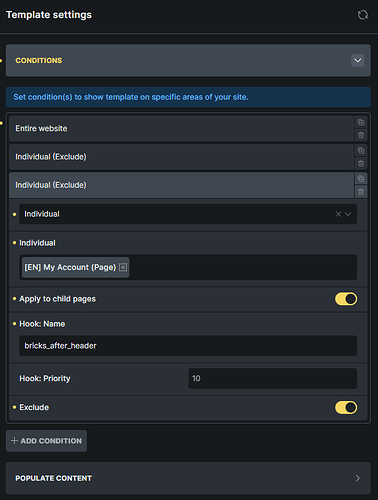Click the Exclude label text
Image resolution: width=378 pixels, height=500 pixels.
click(x=34, y=407)
